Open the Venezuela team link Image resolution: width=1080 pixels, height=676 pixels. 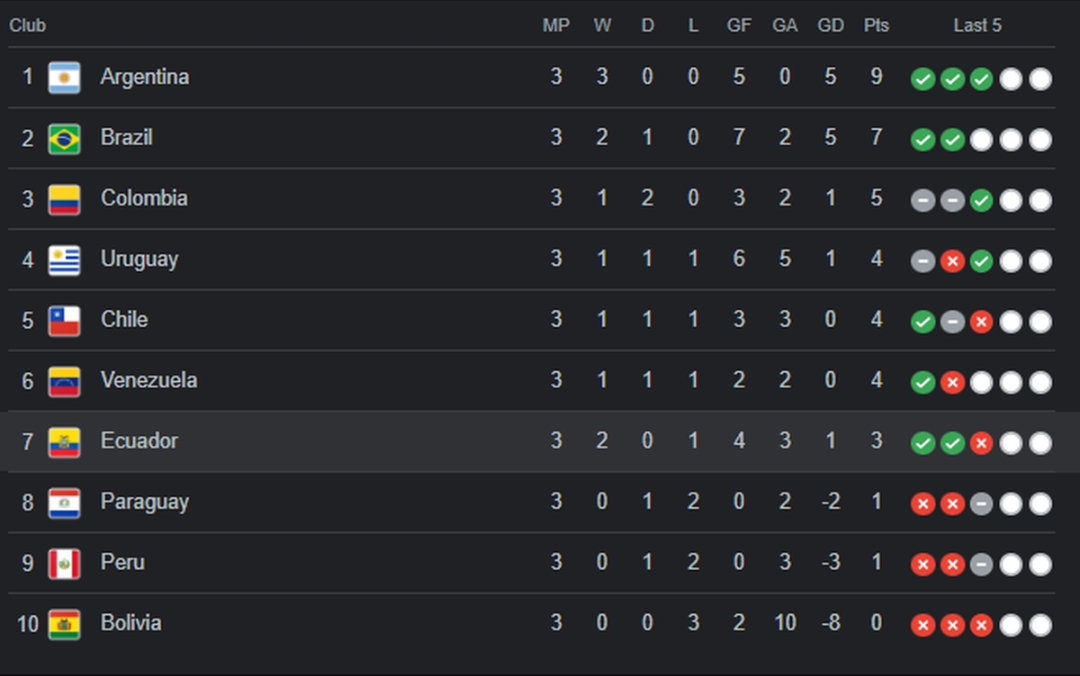click(x=149, y=380)
